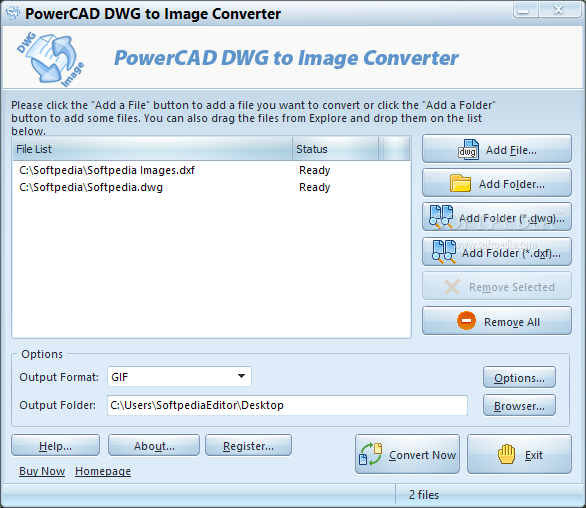
Task: Click the Exit button label
Action: [534, 455]
